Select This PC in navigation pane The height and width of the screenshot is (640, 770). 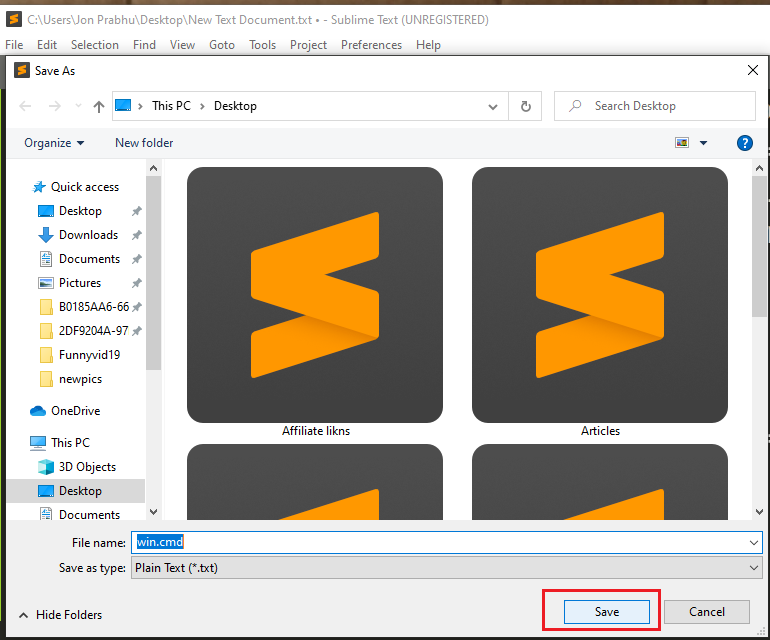pyautogui.click(x=71, y=443)
